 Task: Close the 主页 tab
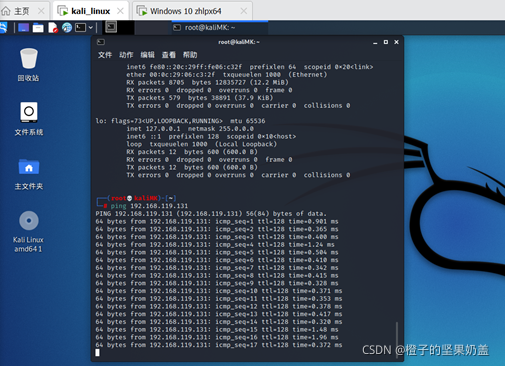(41, 11)
